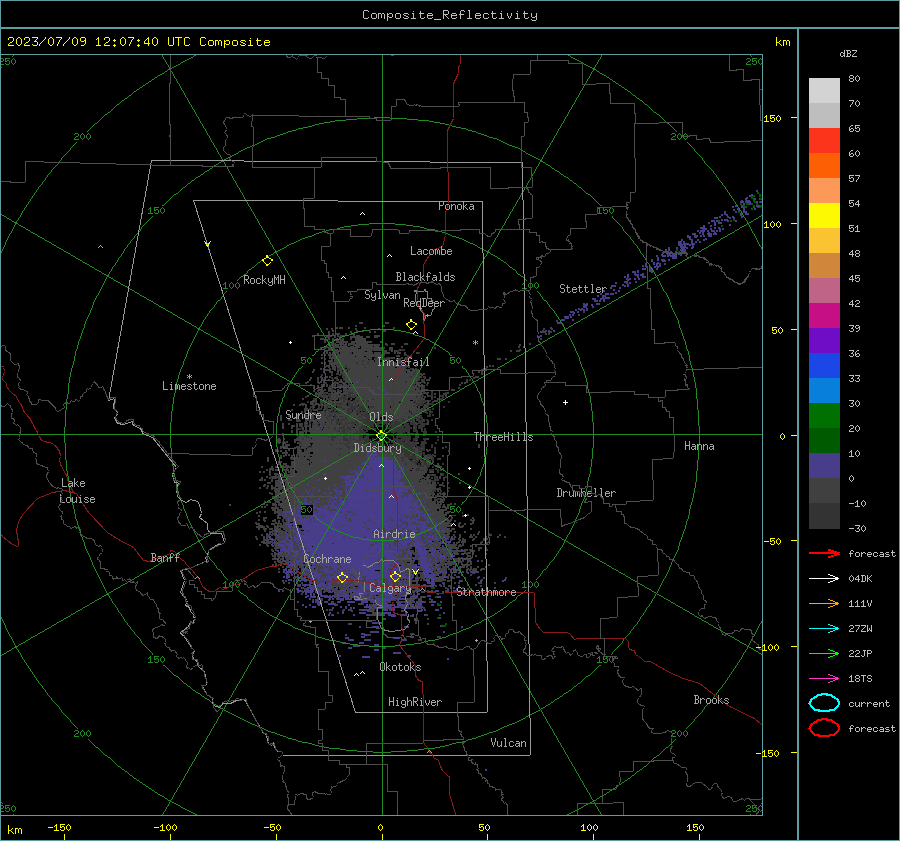Click the white plus marker west of Hanna

[x=565, y=402]
